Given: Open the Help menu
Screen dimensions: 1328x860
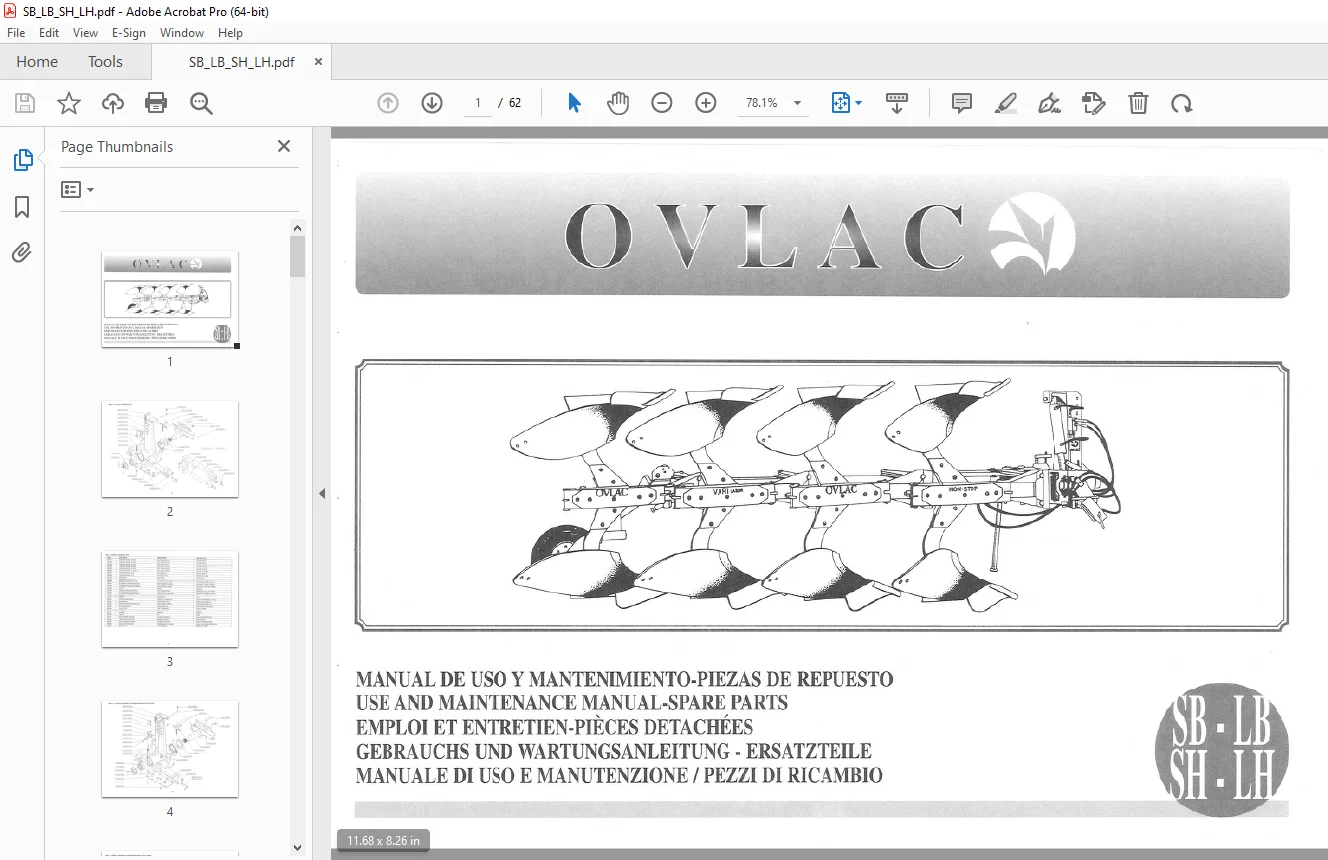Looking at the screenshot, I should [x=230, y=33].
